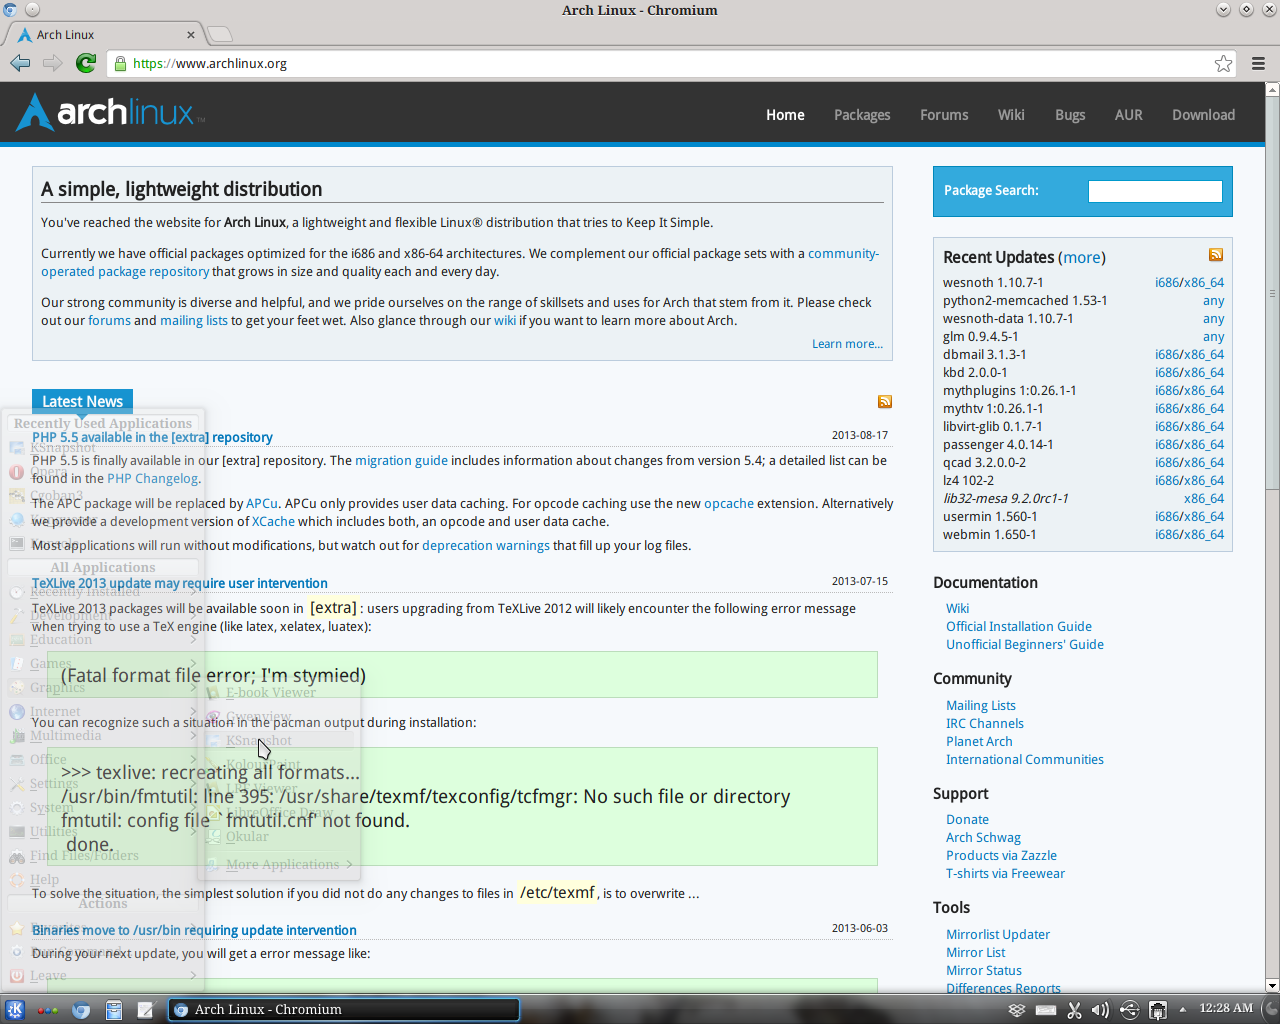Click the activities three-dots taskbar icon

point(47,1010)
